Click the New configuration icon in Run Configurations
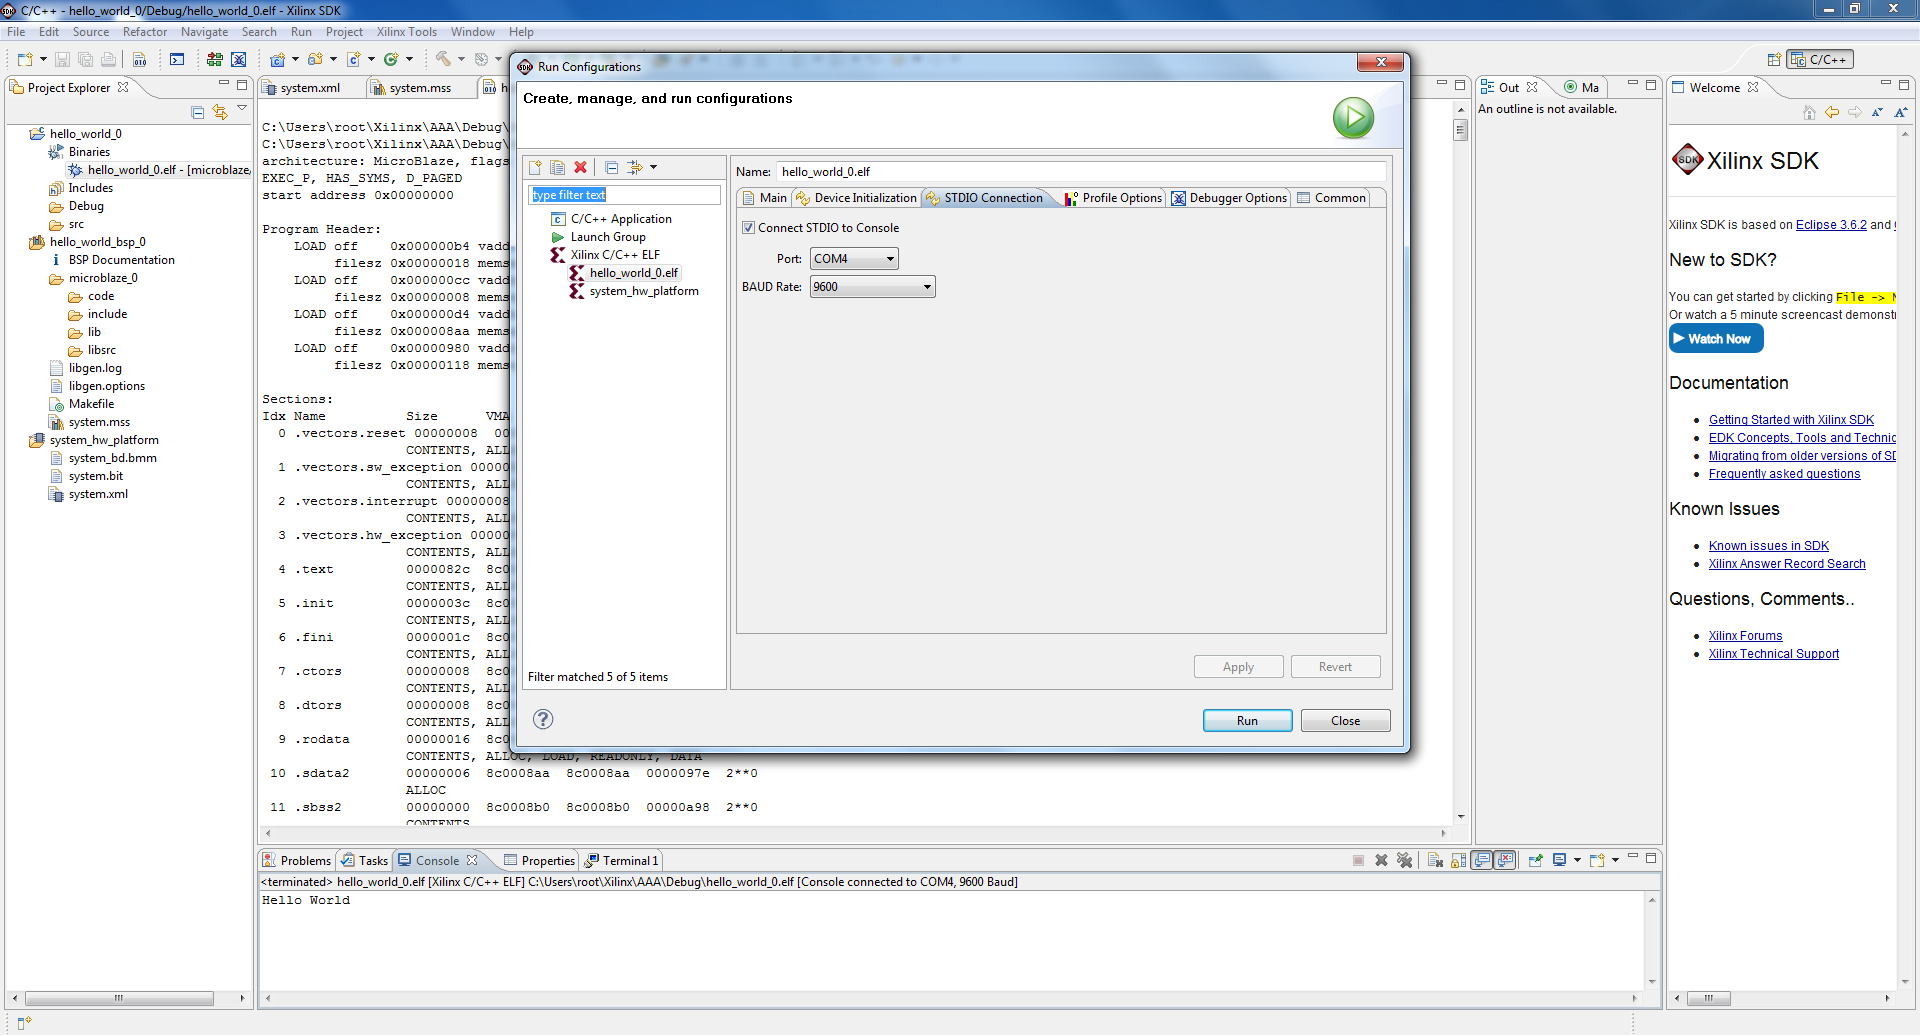This screenshot has height=1035, width=1920. (535, 167)
